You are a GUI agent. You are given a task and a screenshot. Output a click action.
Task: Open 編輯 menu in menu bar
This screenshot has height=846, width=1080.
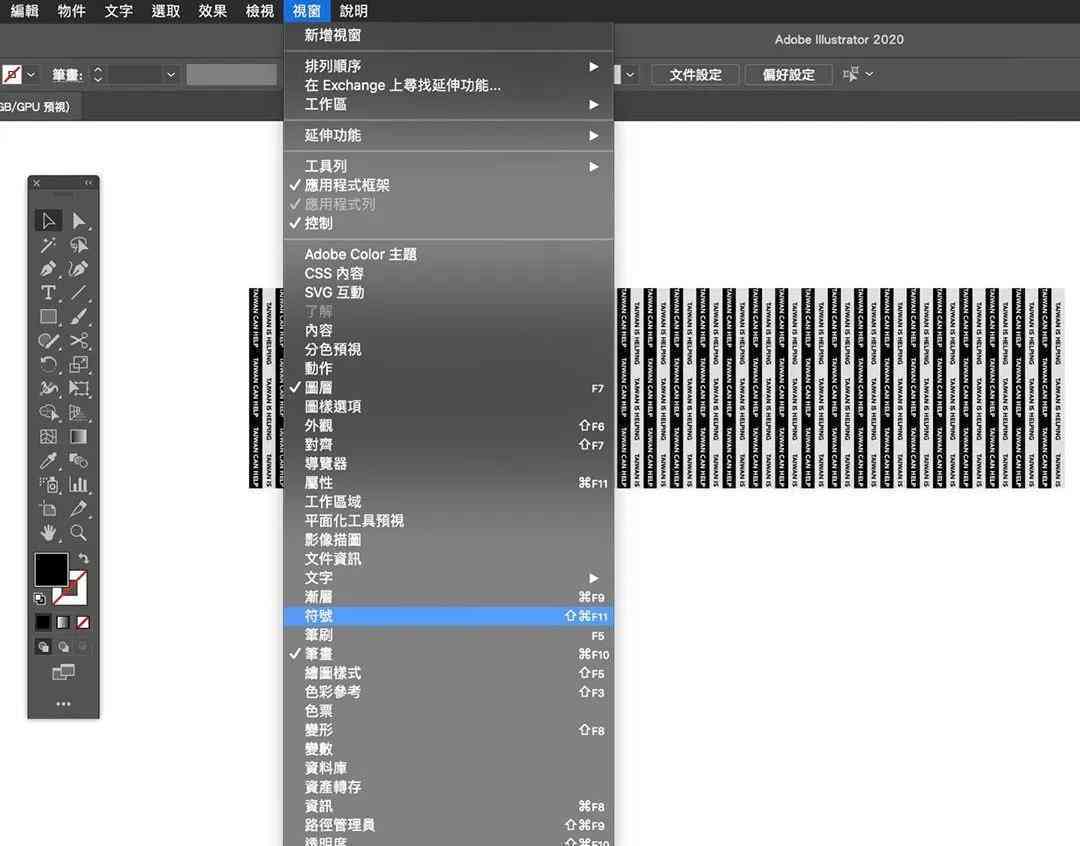tap(25, 11)
